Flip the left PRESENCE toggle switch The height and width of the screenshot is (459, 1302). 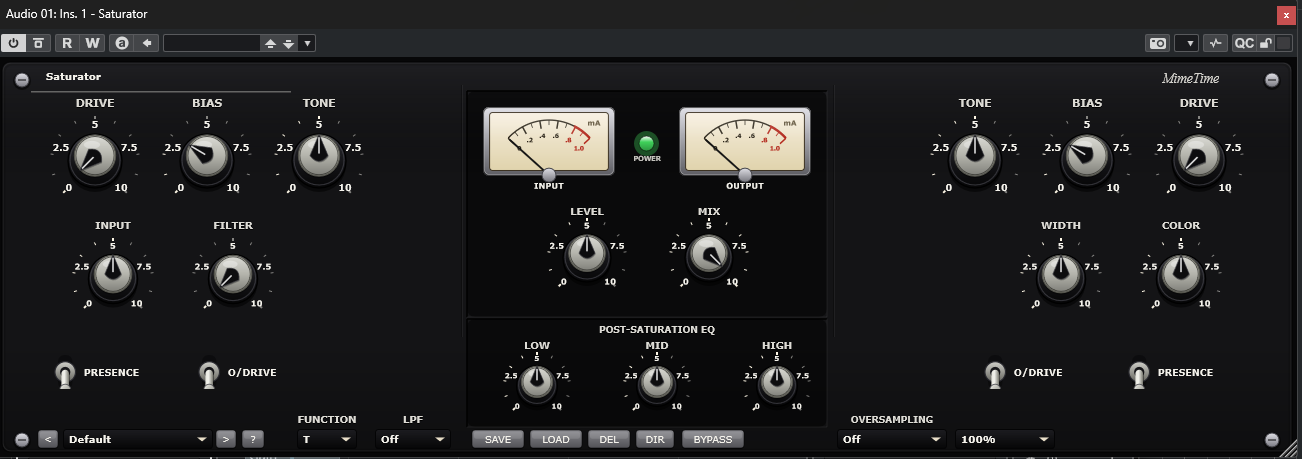[65, 374]
